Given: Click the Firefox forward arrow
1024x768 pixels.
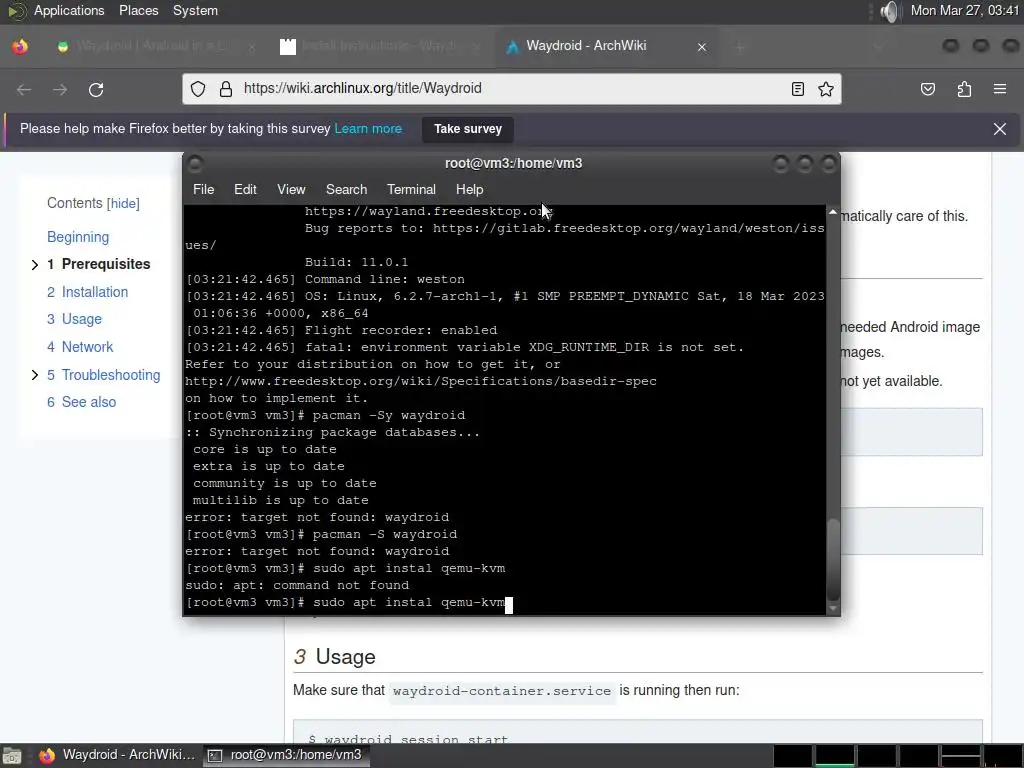Looking at the screenshot, I should point(60,89).
